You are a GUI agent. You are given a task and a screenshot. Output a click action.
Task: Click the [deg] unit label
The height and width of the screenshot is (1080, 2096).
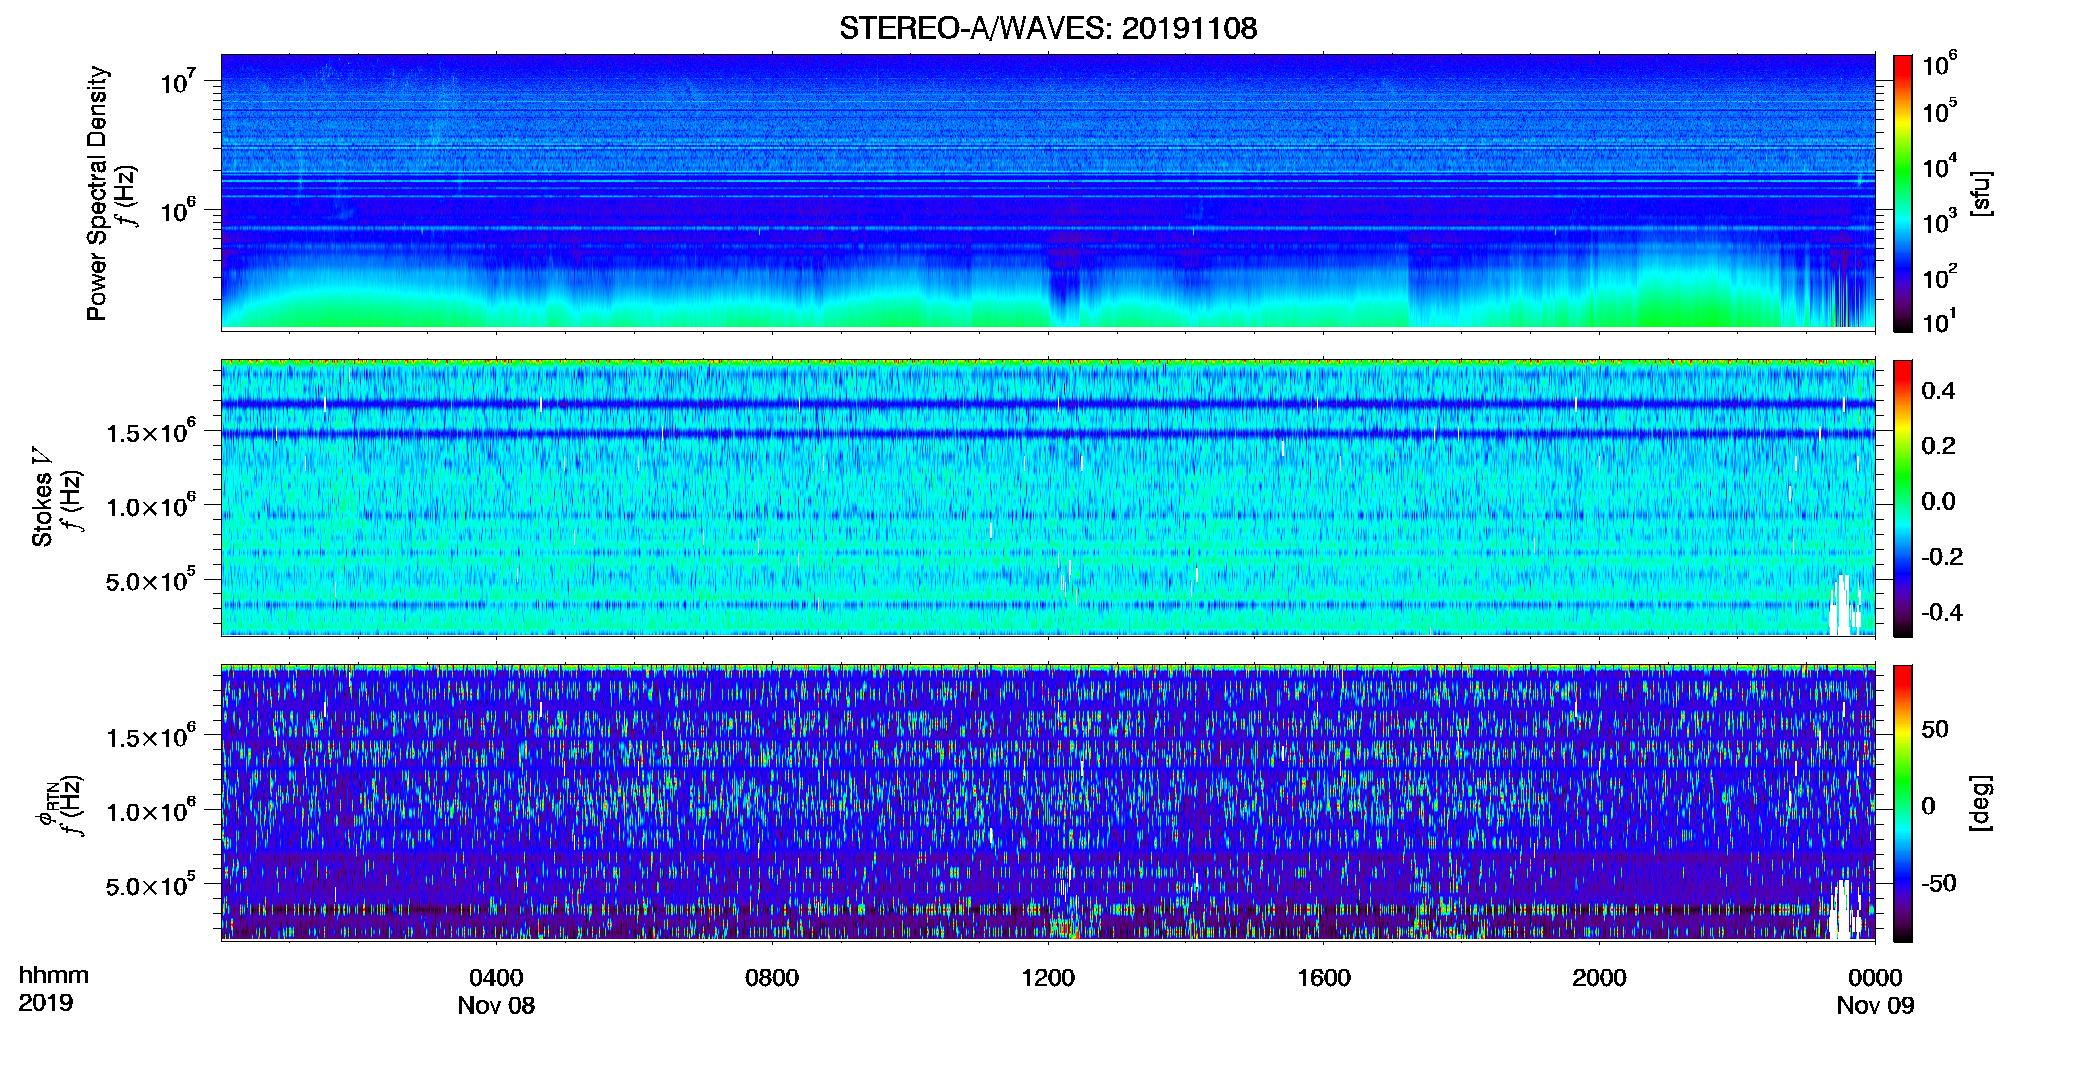pyautogui.click(x=1981, y=803)
